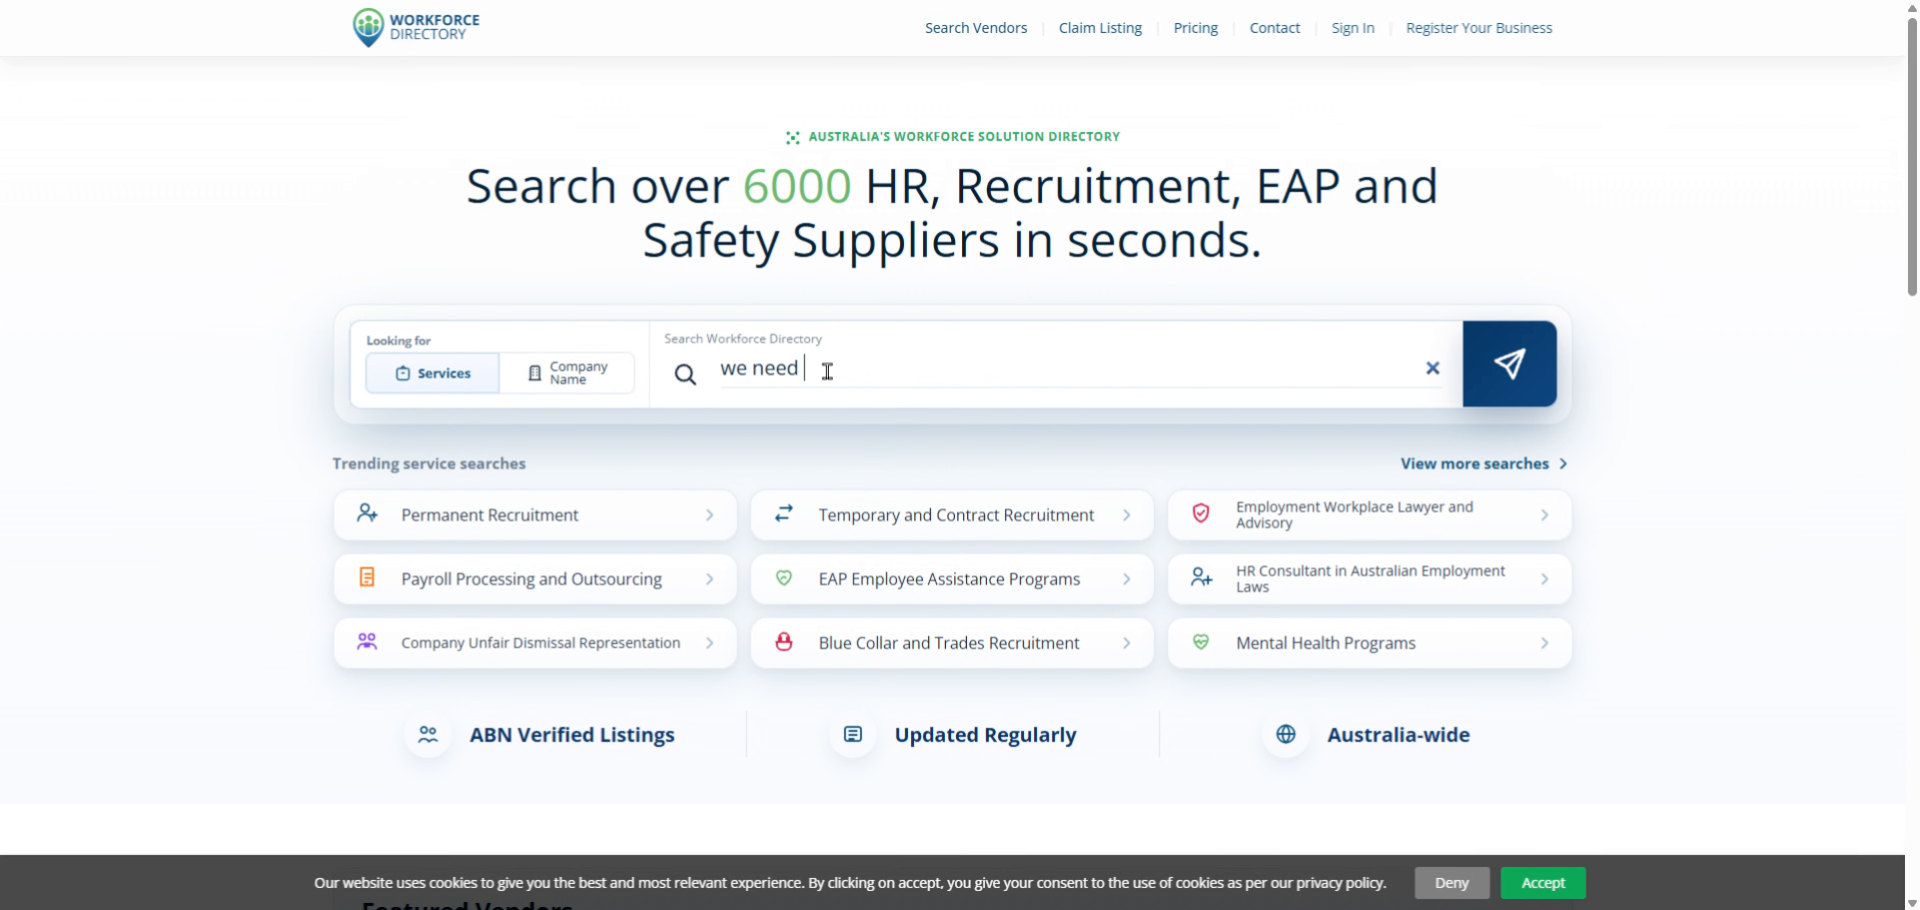Open Temporary and Contract Recruitment chevron
The width and height of the screenshot is (1920, 910).
click(x=1126, y=515)
